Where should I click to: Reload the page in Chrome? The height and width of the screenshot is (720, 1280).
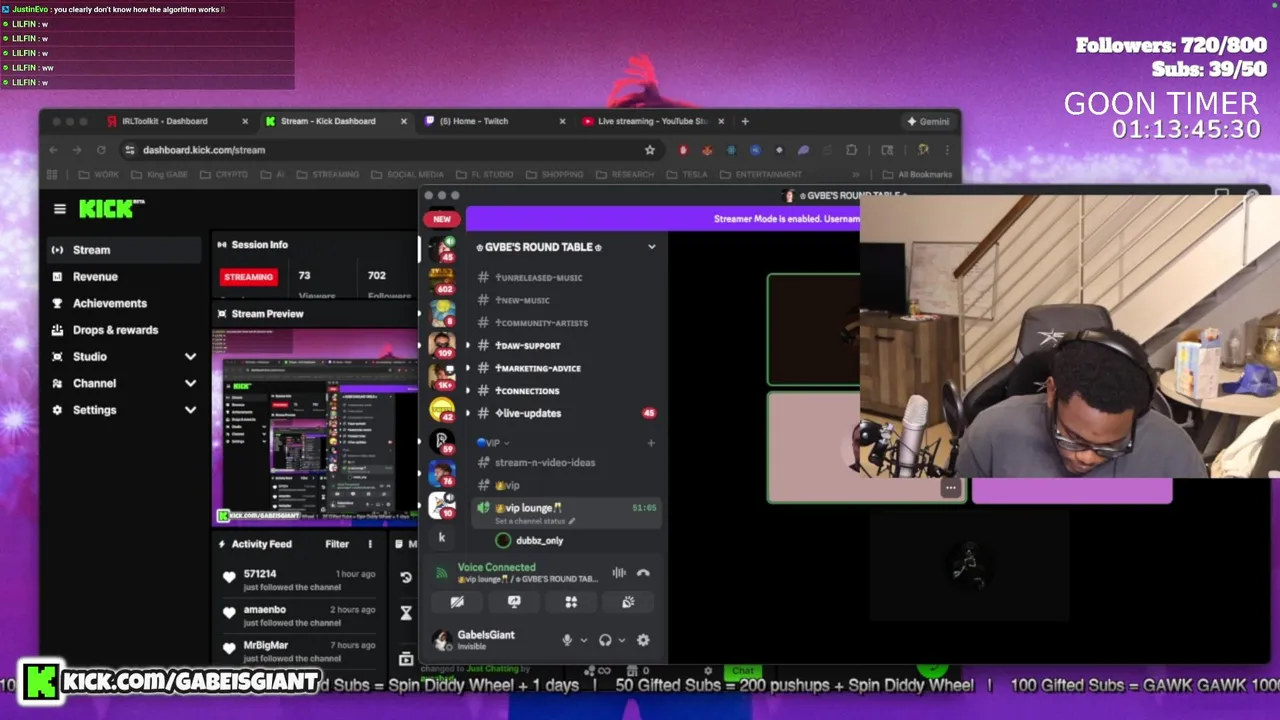coord(101,150)
